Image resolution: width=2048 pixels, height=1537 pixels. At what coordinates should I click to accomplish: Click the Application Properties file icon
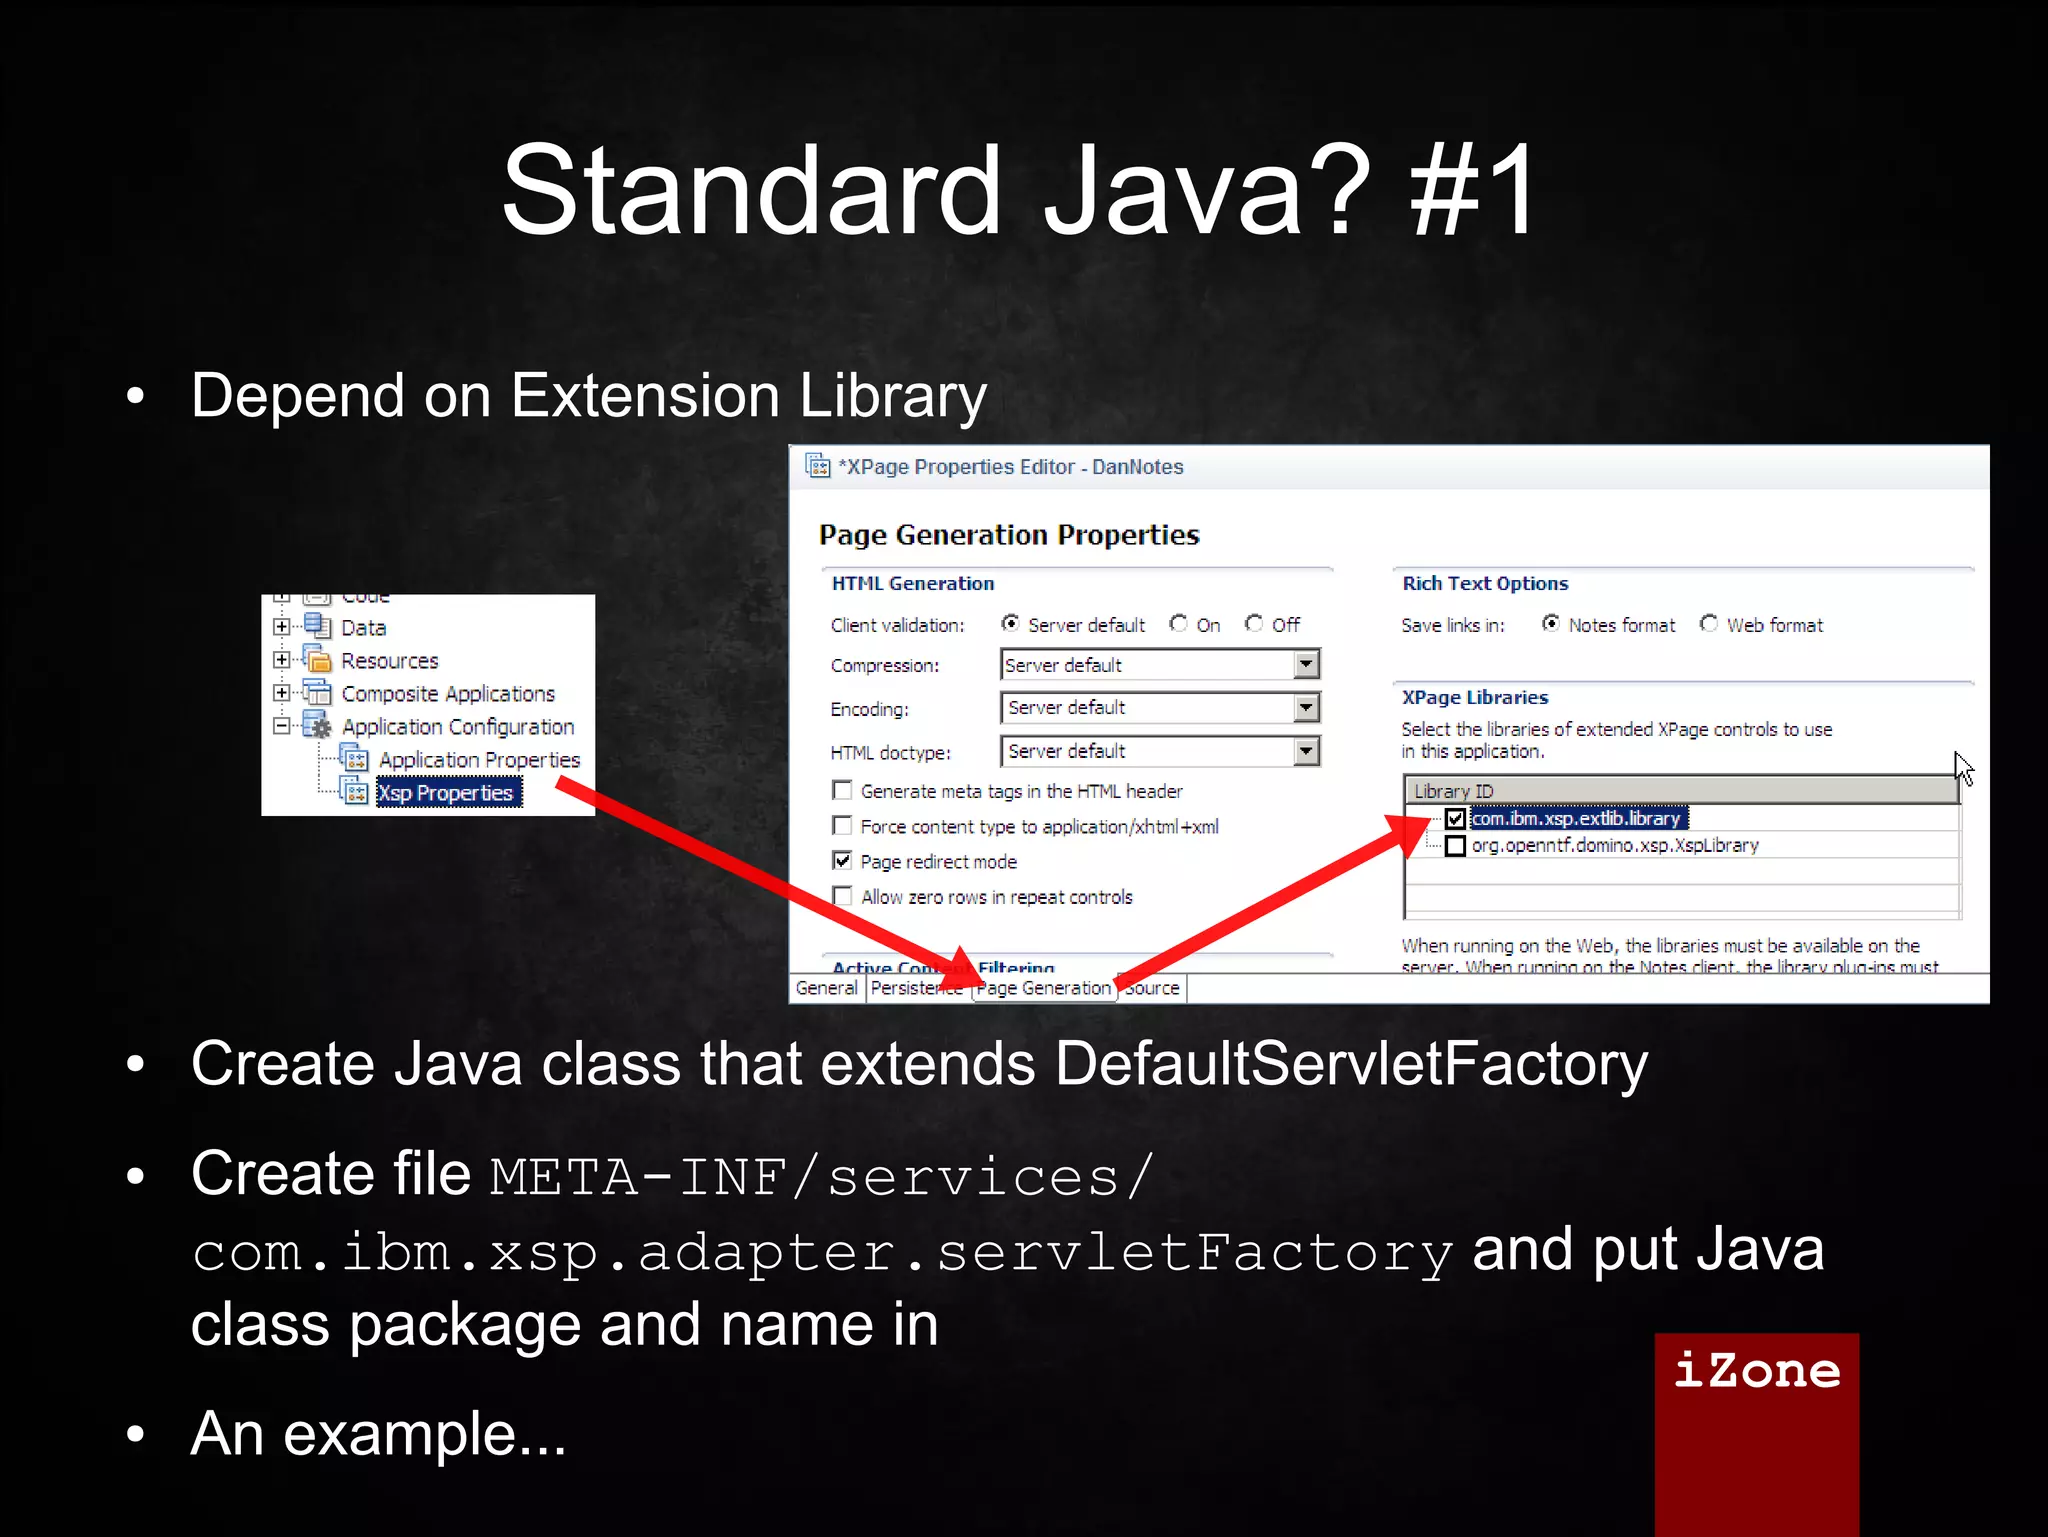[354, 758]
